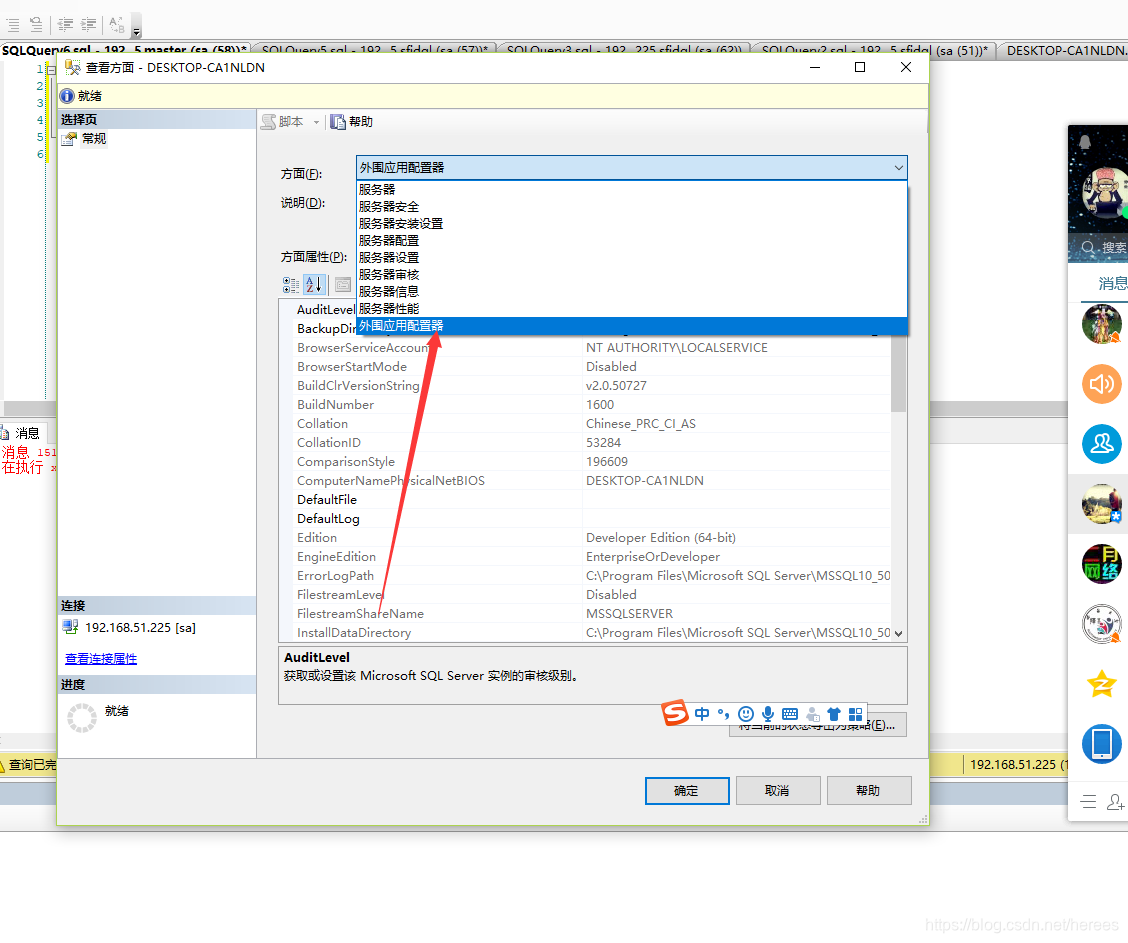Switch to the SQLQuery6.sql master tab
Image resolution: width=1128 pixels, height=943 pixels.
[124, 50]
